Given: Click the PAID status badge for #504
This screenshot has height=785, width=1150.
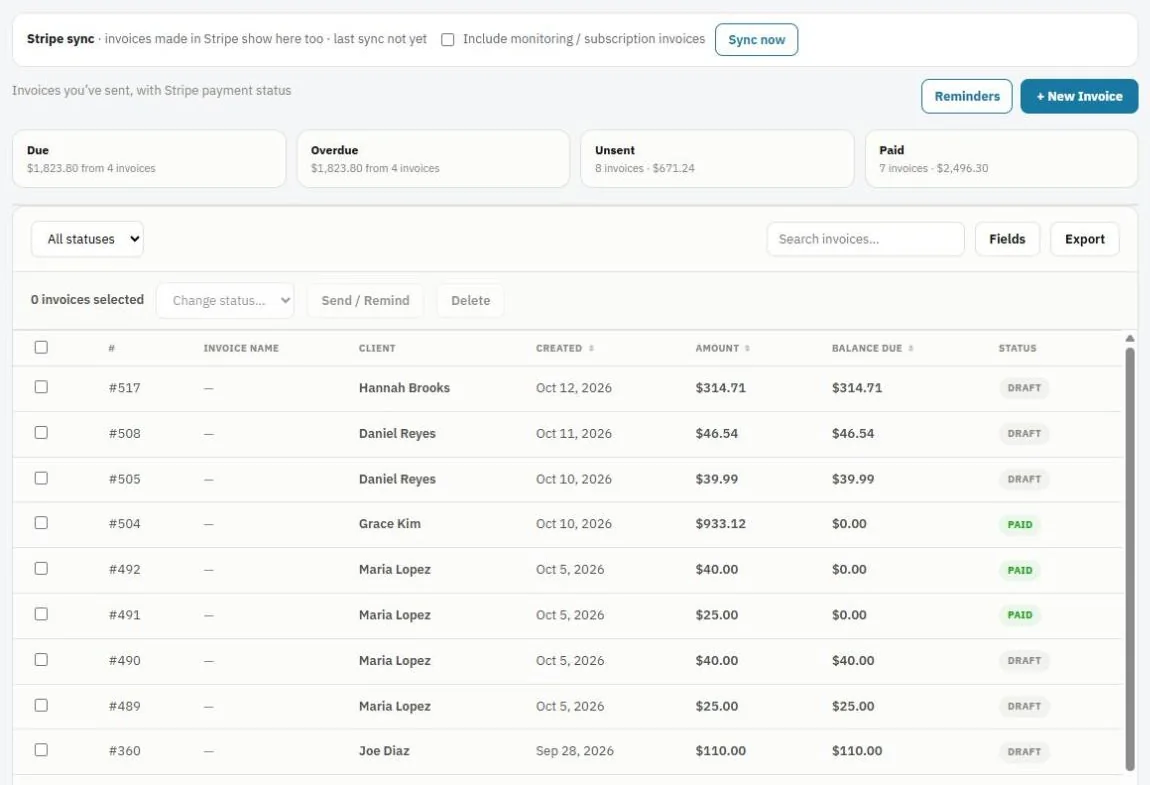Looking at the screenshot, I should tap(1019, 525).
